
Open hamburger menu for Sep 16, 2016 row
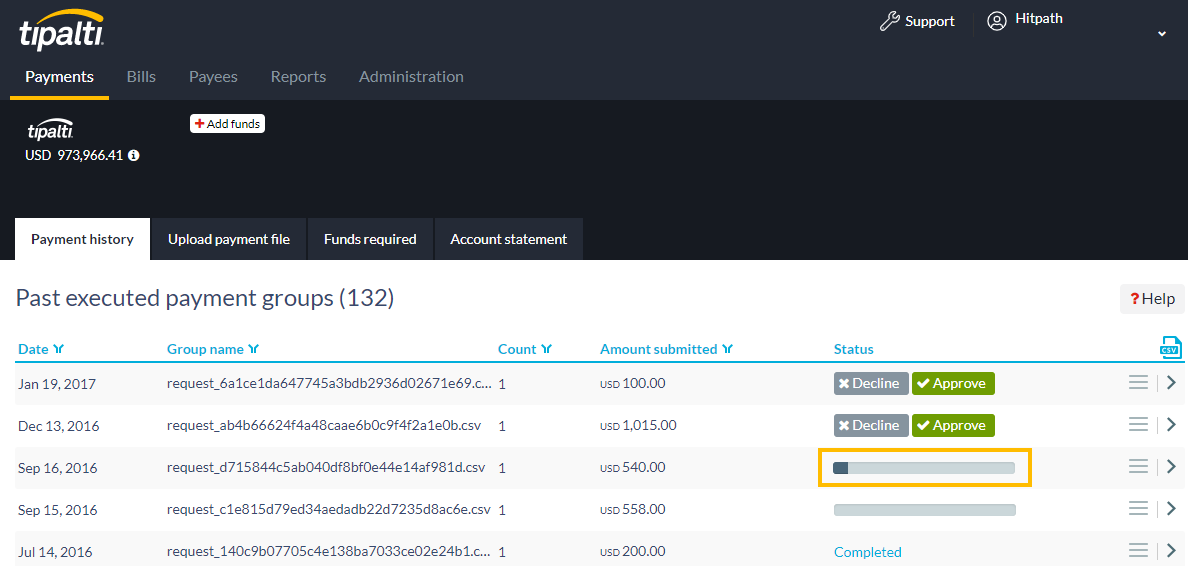click(x=1138, y=467)
